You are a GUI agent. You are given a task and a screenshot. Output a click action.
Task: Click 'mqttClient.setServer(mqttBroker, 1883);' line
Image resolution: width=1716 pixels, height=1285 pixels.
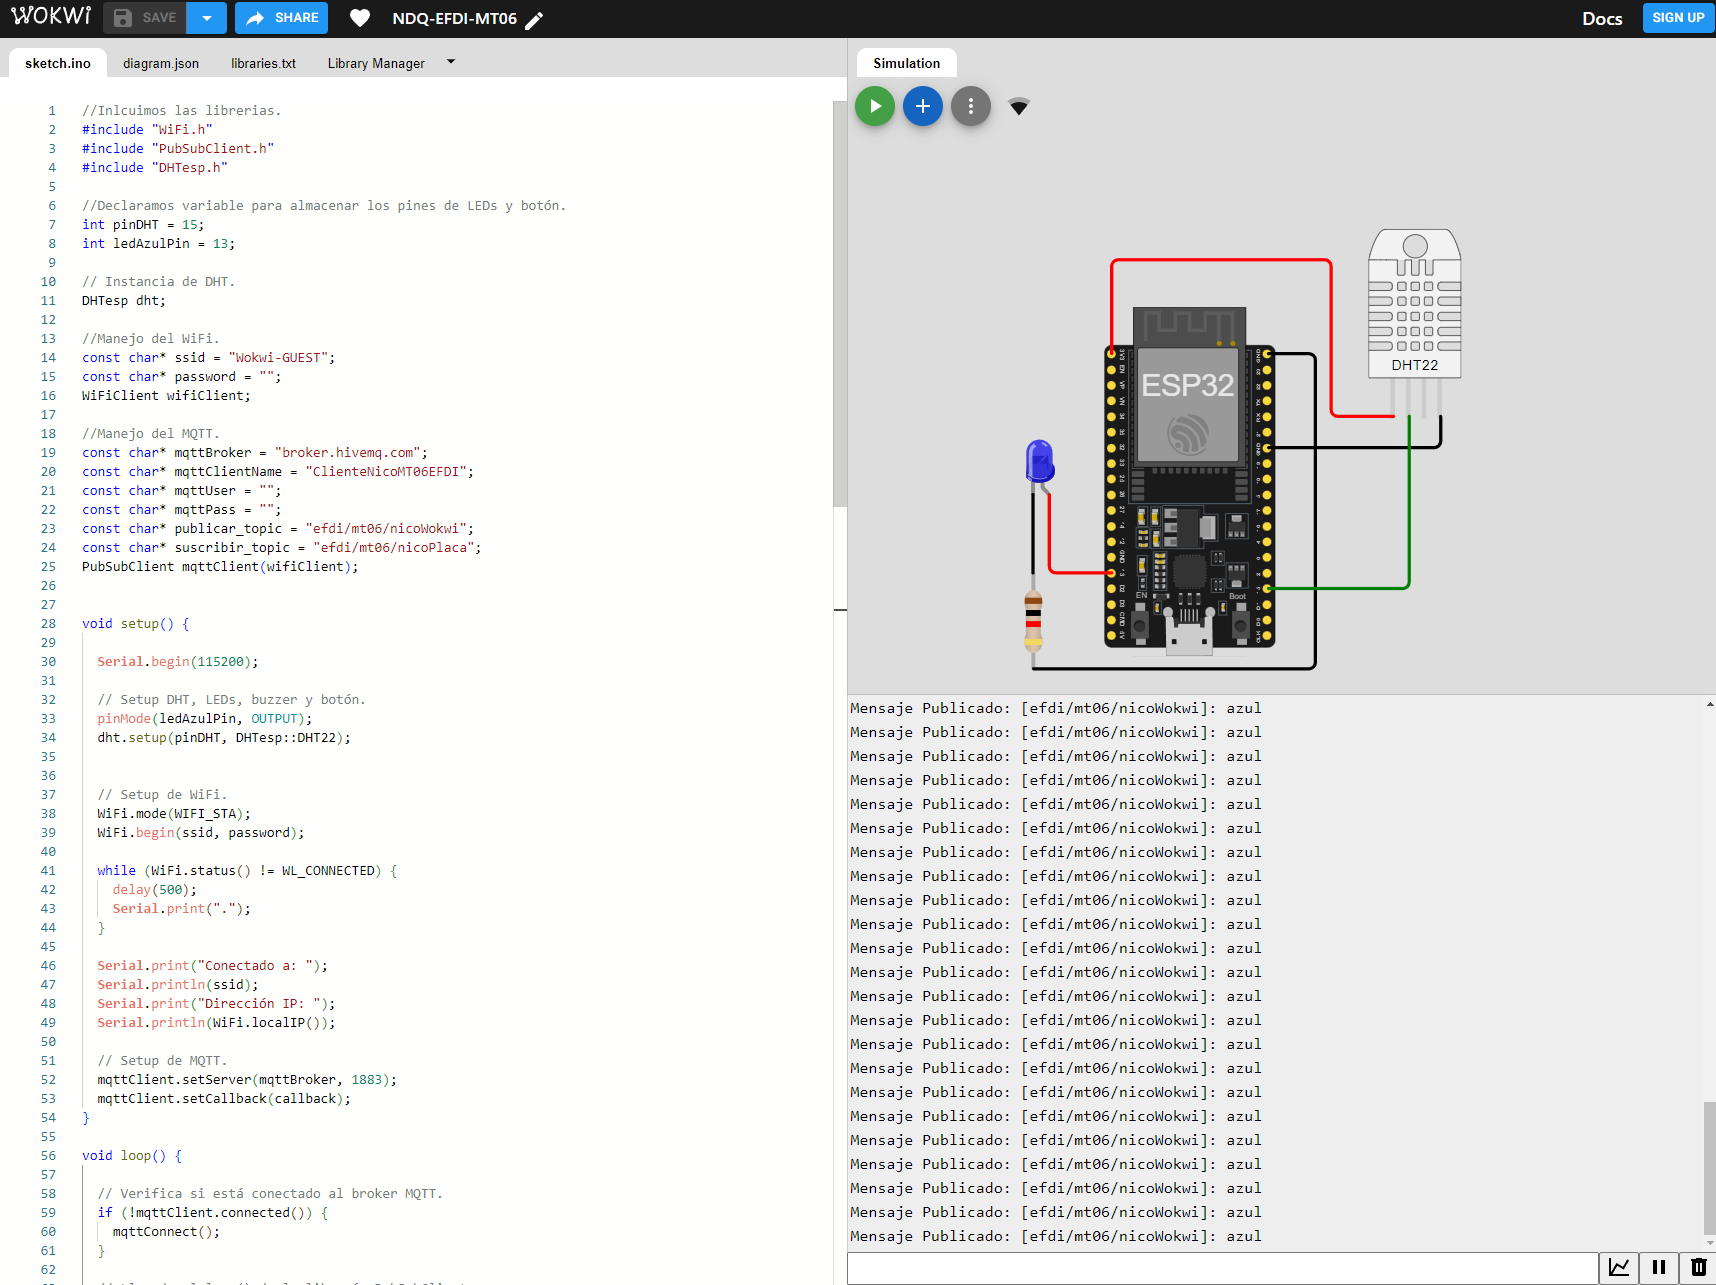click(x=247, y=1080)
